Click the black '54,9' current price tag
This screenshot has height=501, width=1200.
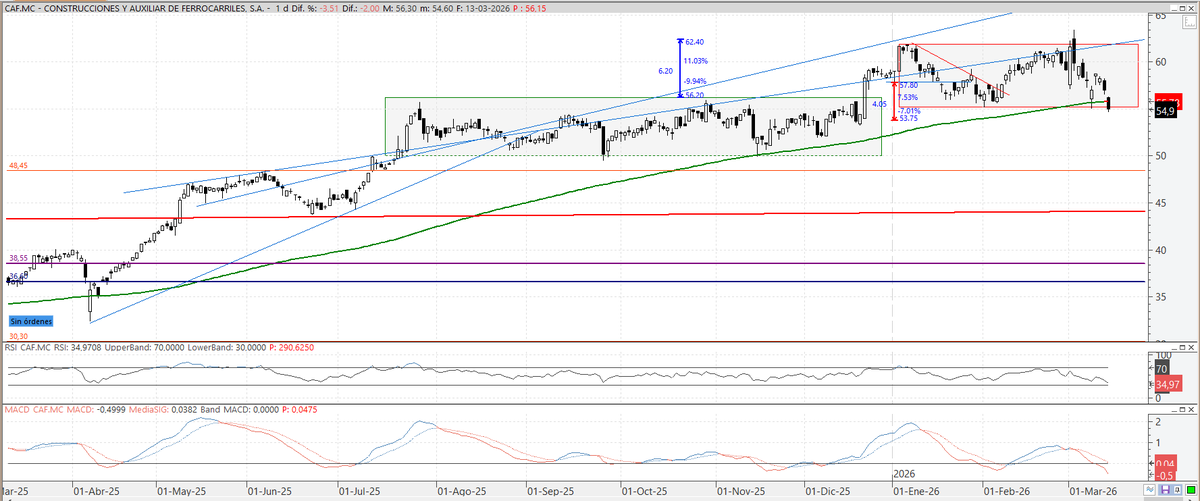tap(1166, 112)
